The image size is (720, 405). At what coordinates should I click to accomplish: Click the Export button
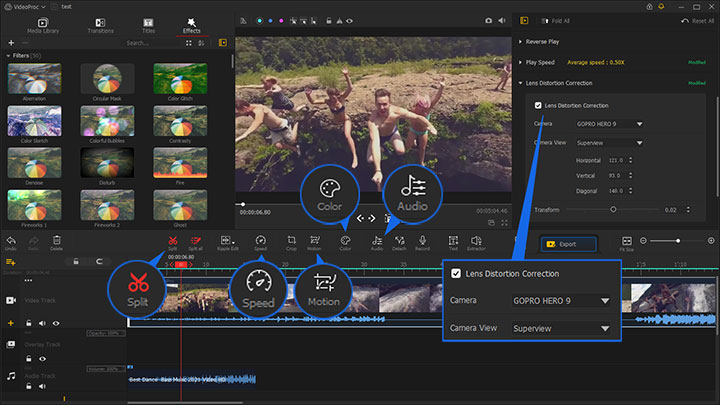click(571, 243)
